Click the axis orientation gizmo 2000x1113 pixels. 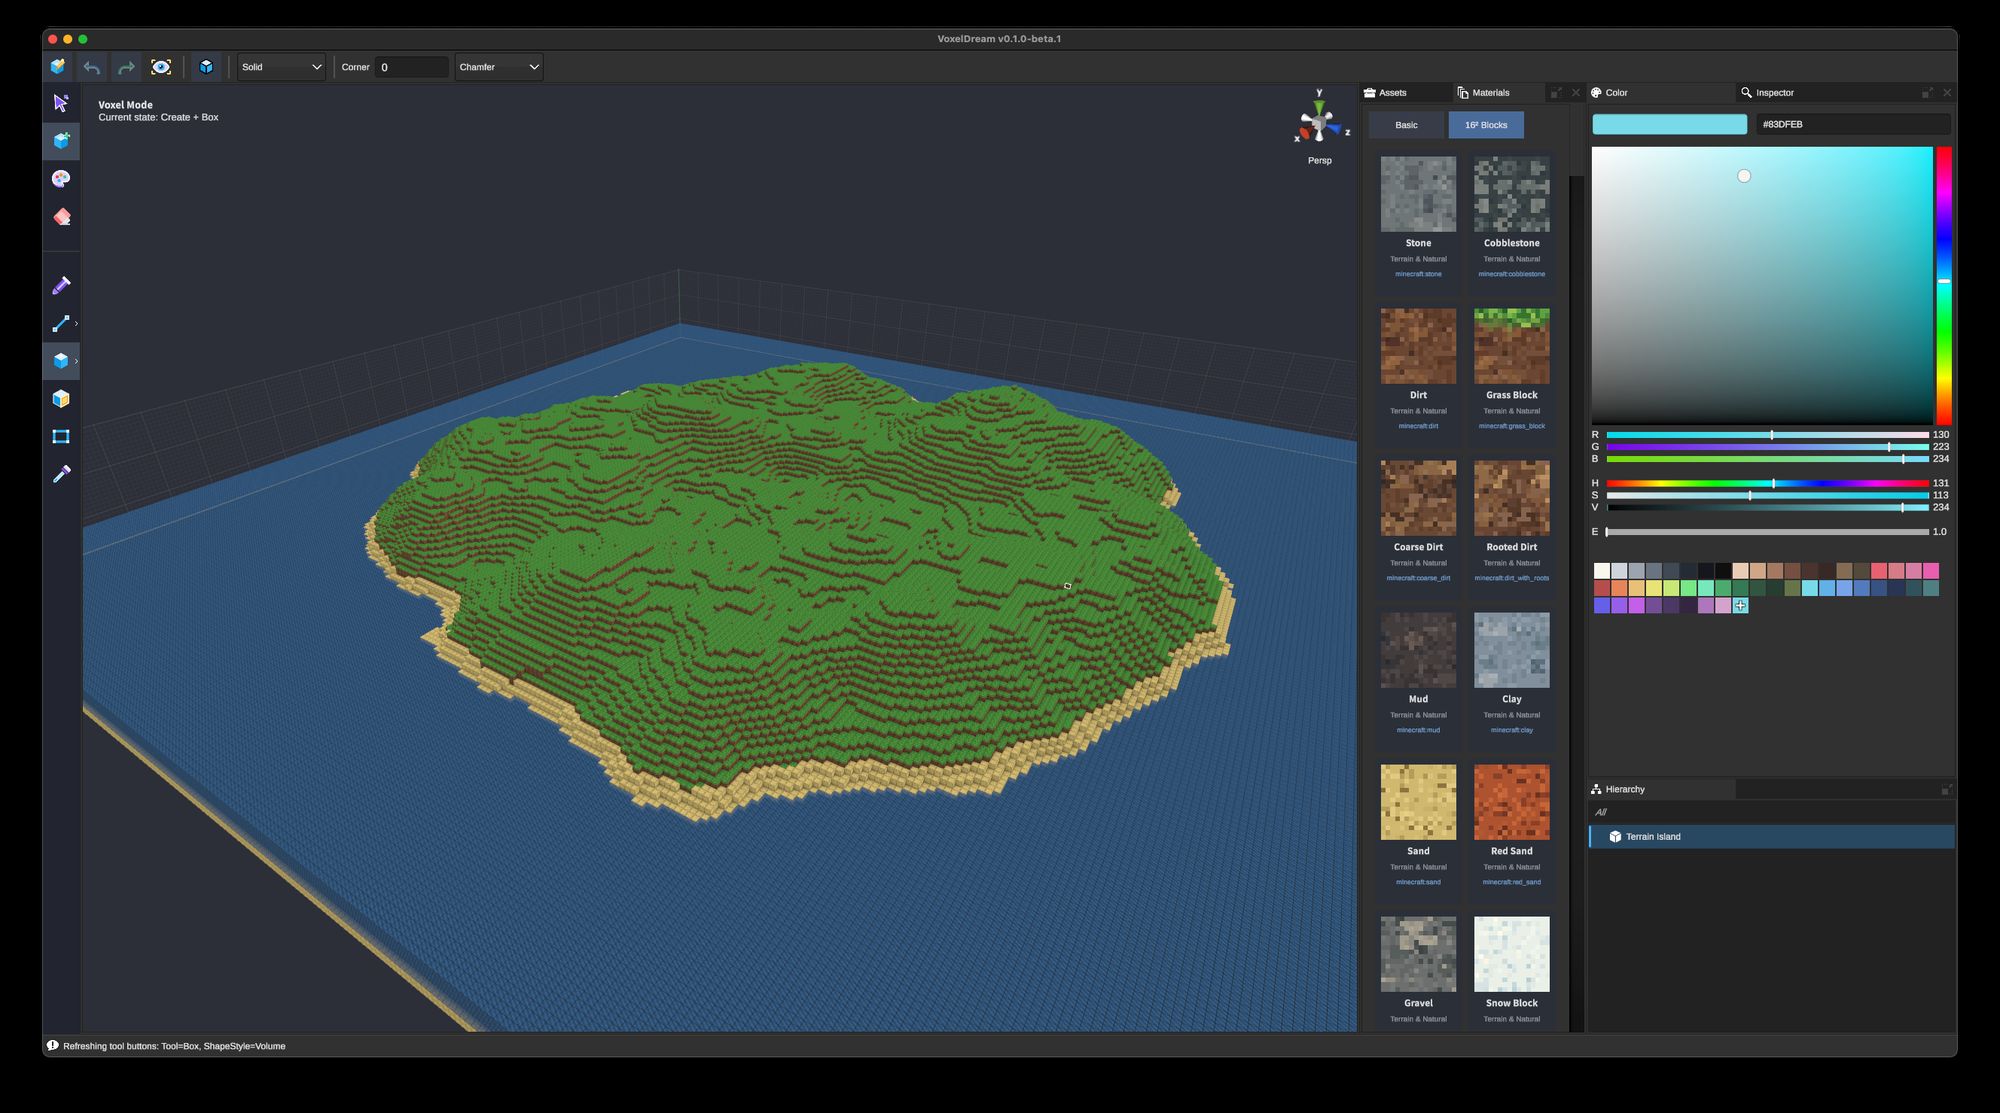1320,120
